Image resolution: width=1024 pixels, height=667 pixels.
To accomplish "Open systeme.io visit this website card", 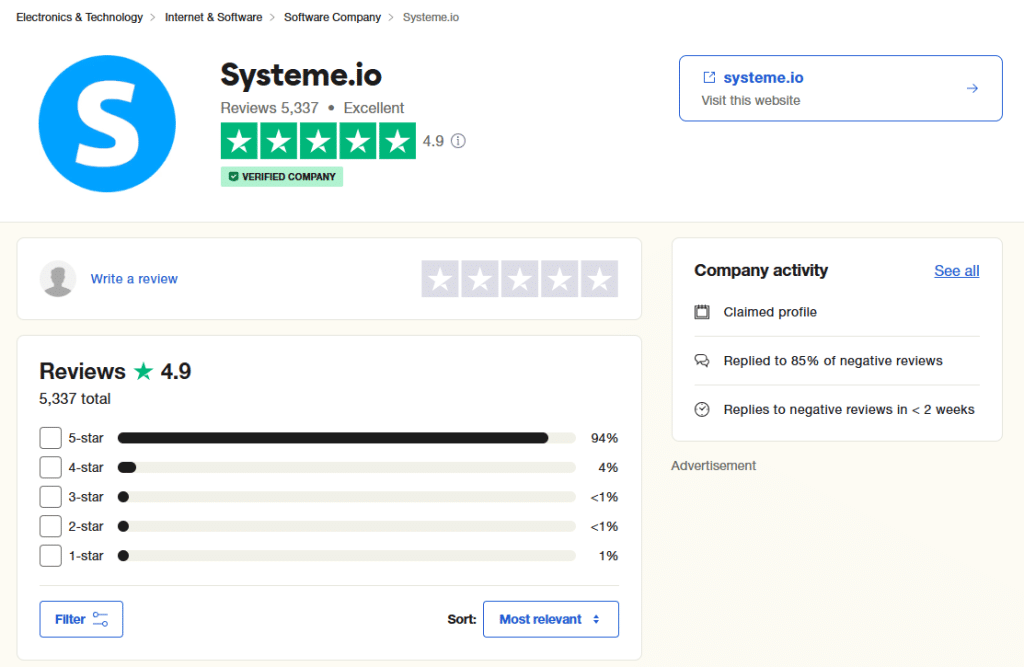I will 840,88.
